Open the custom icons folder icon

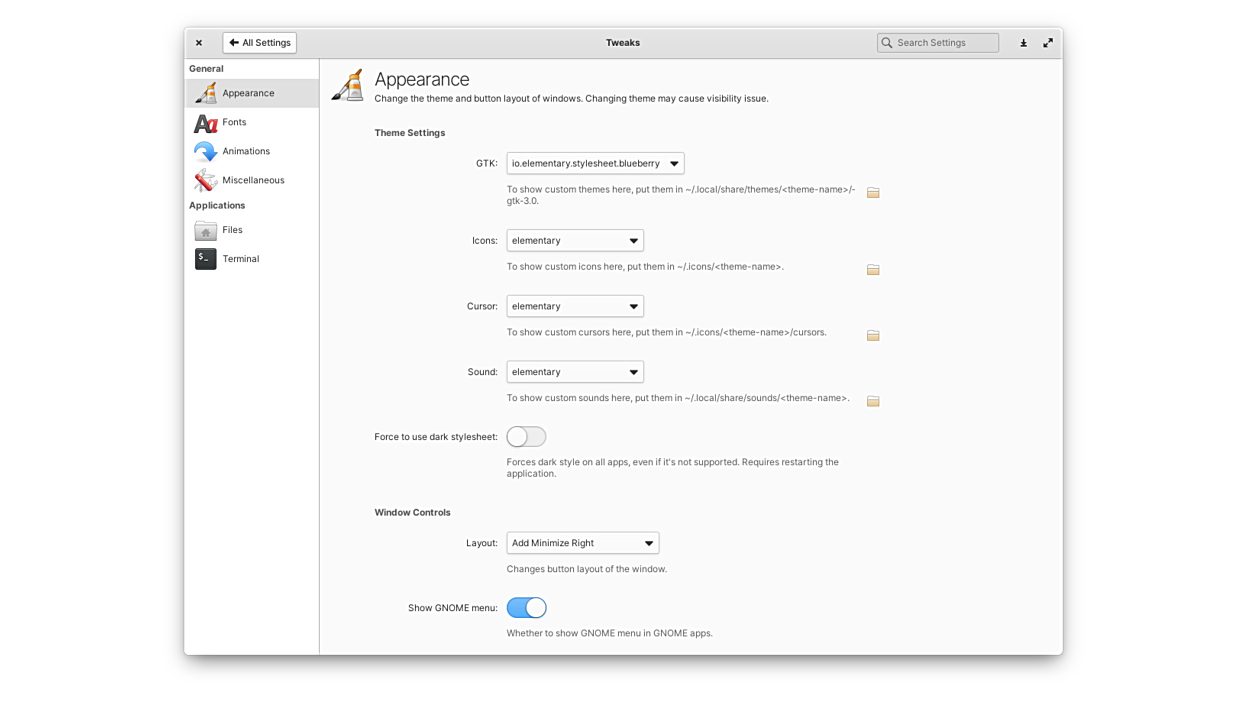click(x=873, y=270)
